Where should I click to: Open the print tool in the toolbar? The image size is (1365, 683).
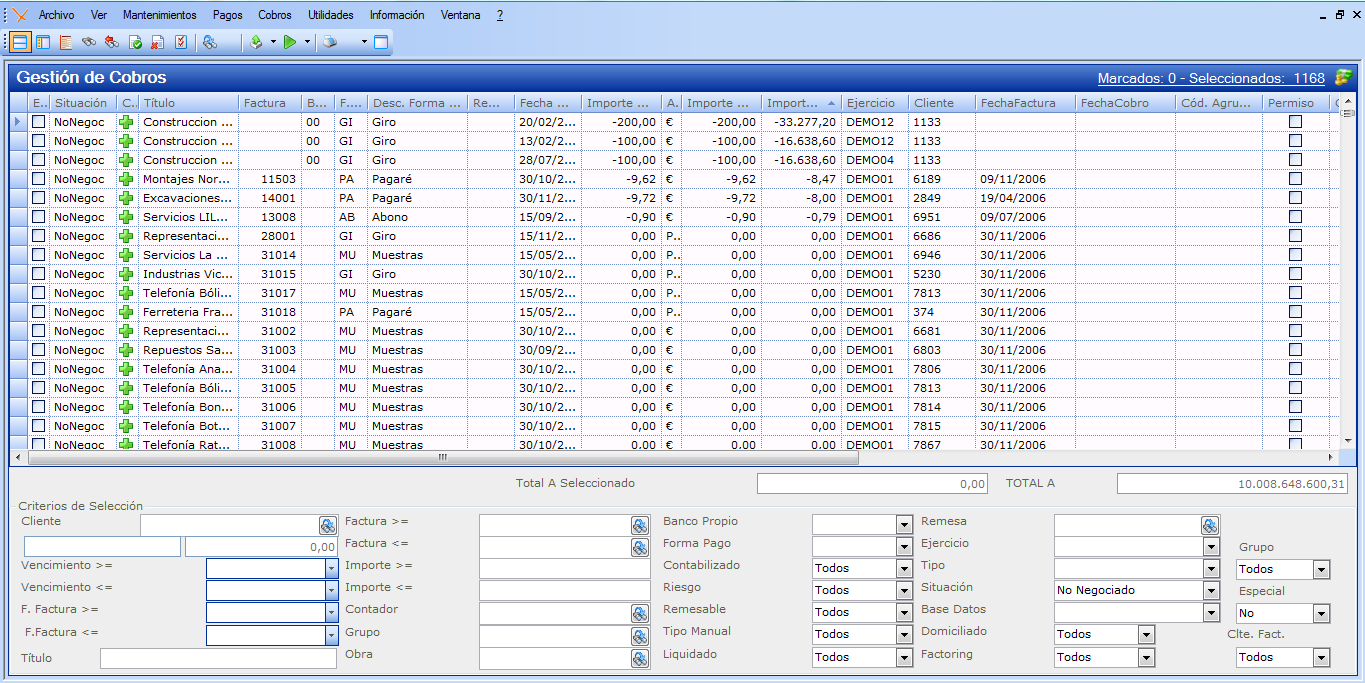click(331, 42)
